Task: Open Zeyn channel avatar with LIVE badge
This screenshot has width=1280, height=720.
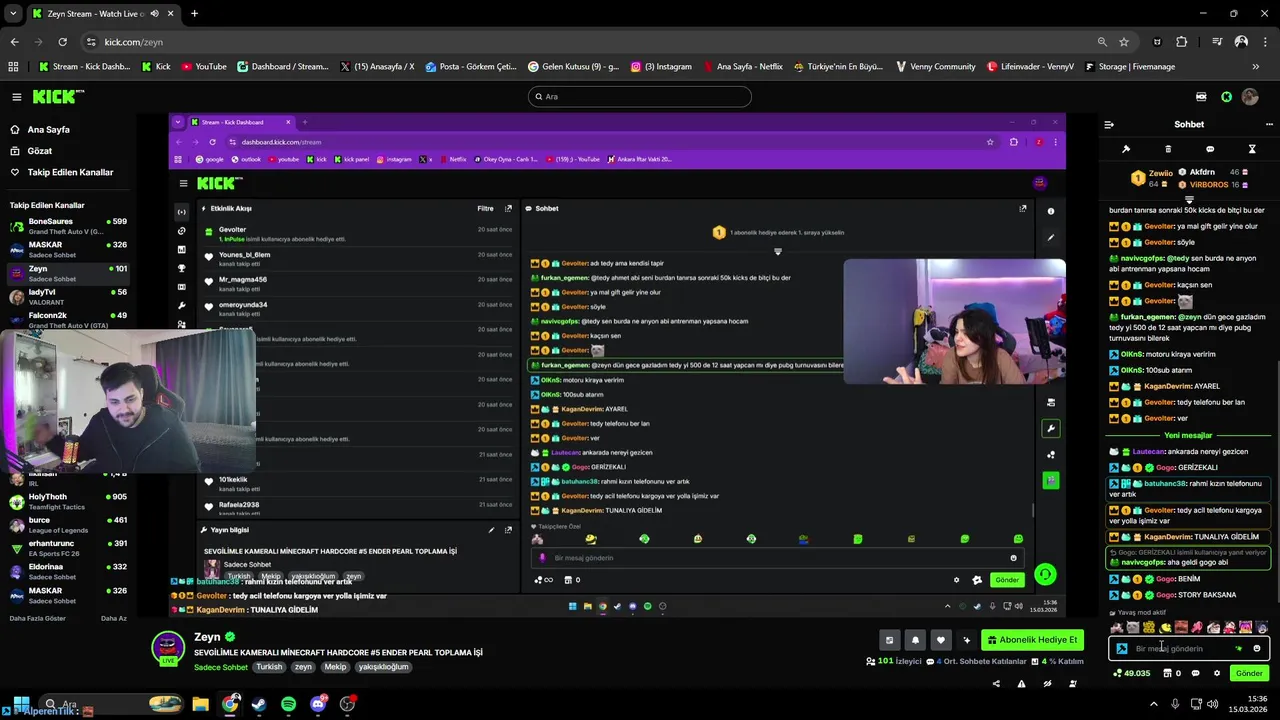Action: pyautogui.click(x=168, y=648)
